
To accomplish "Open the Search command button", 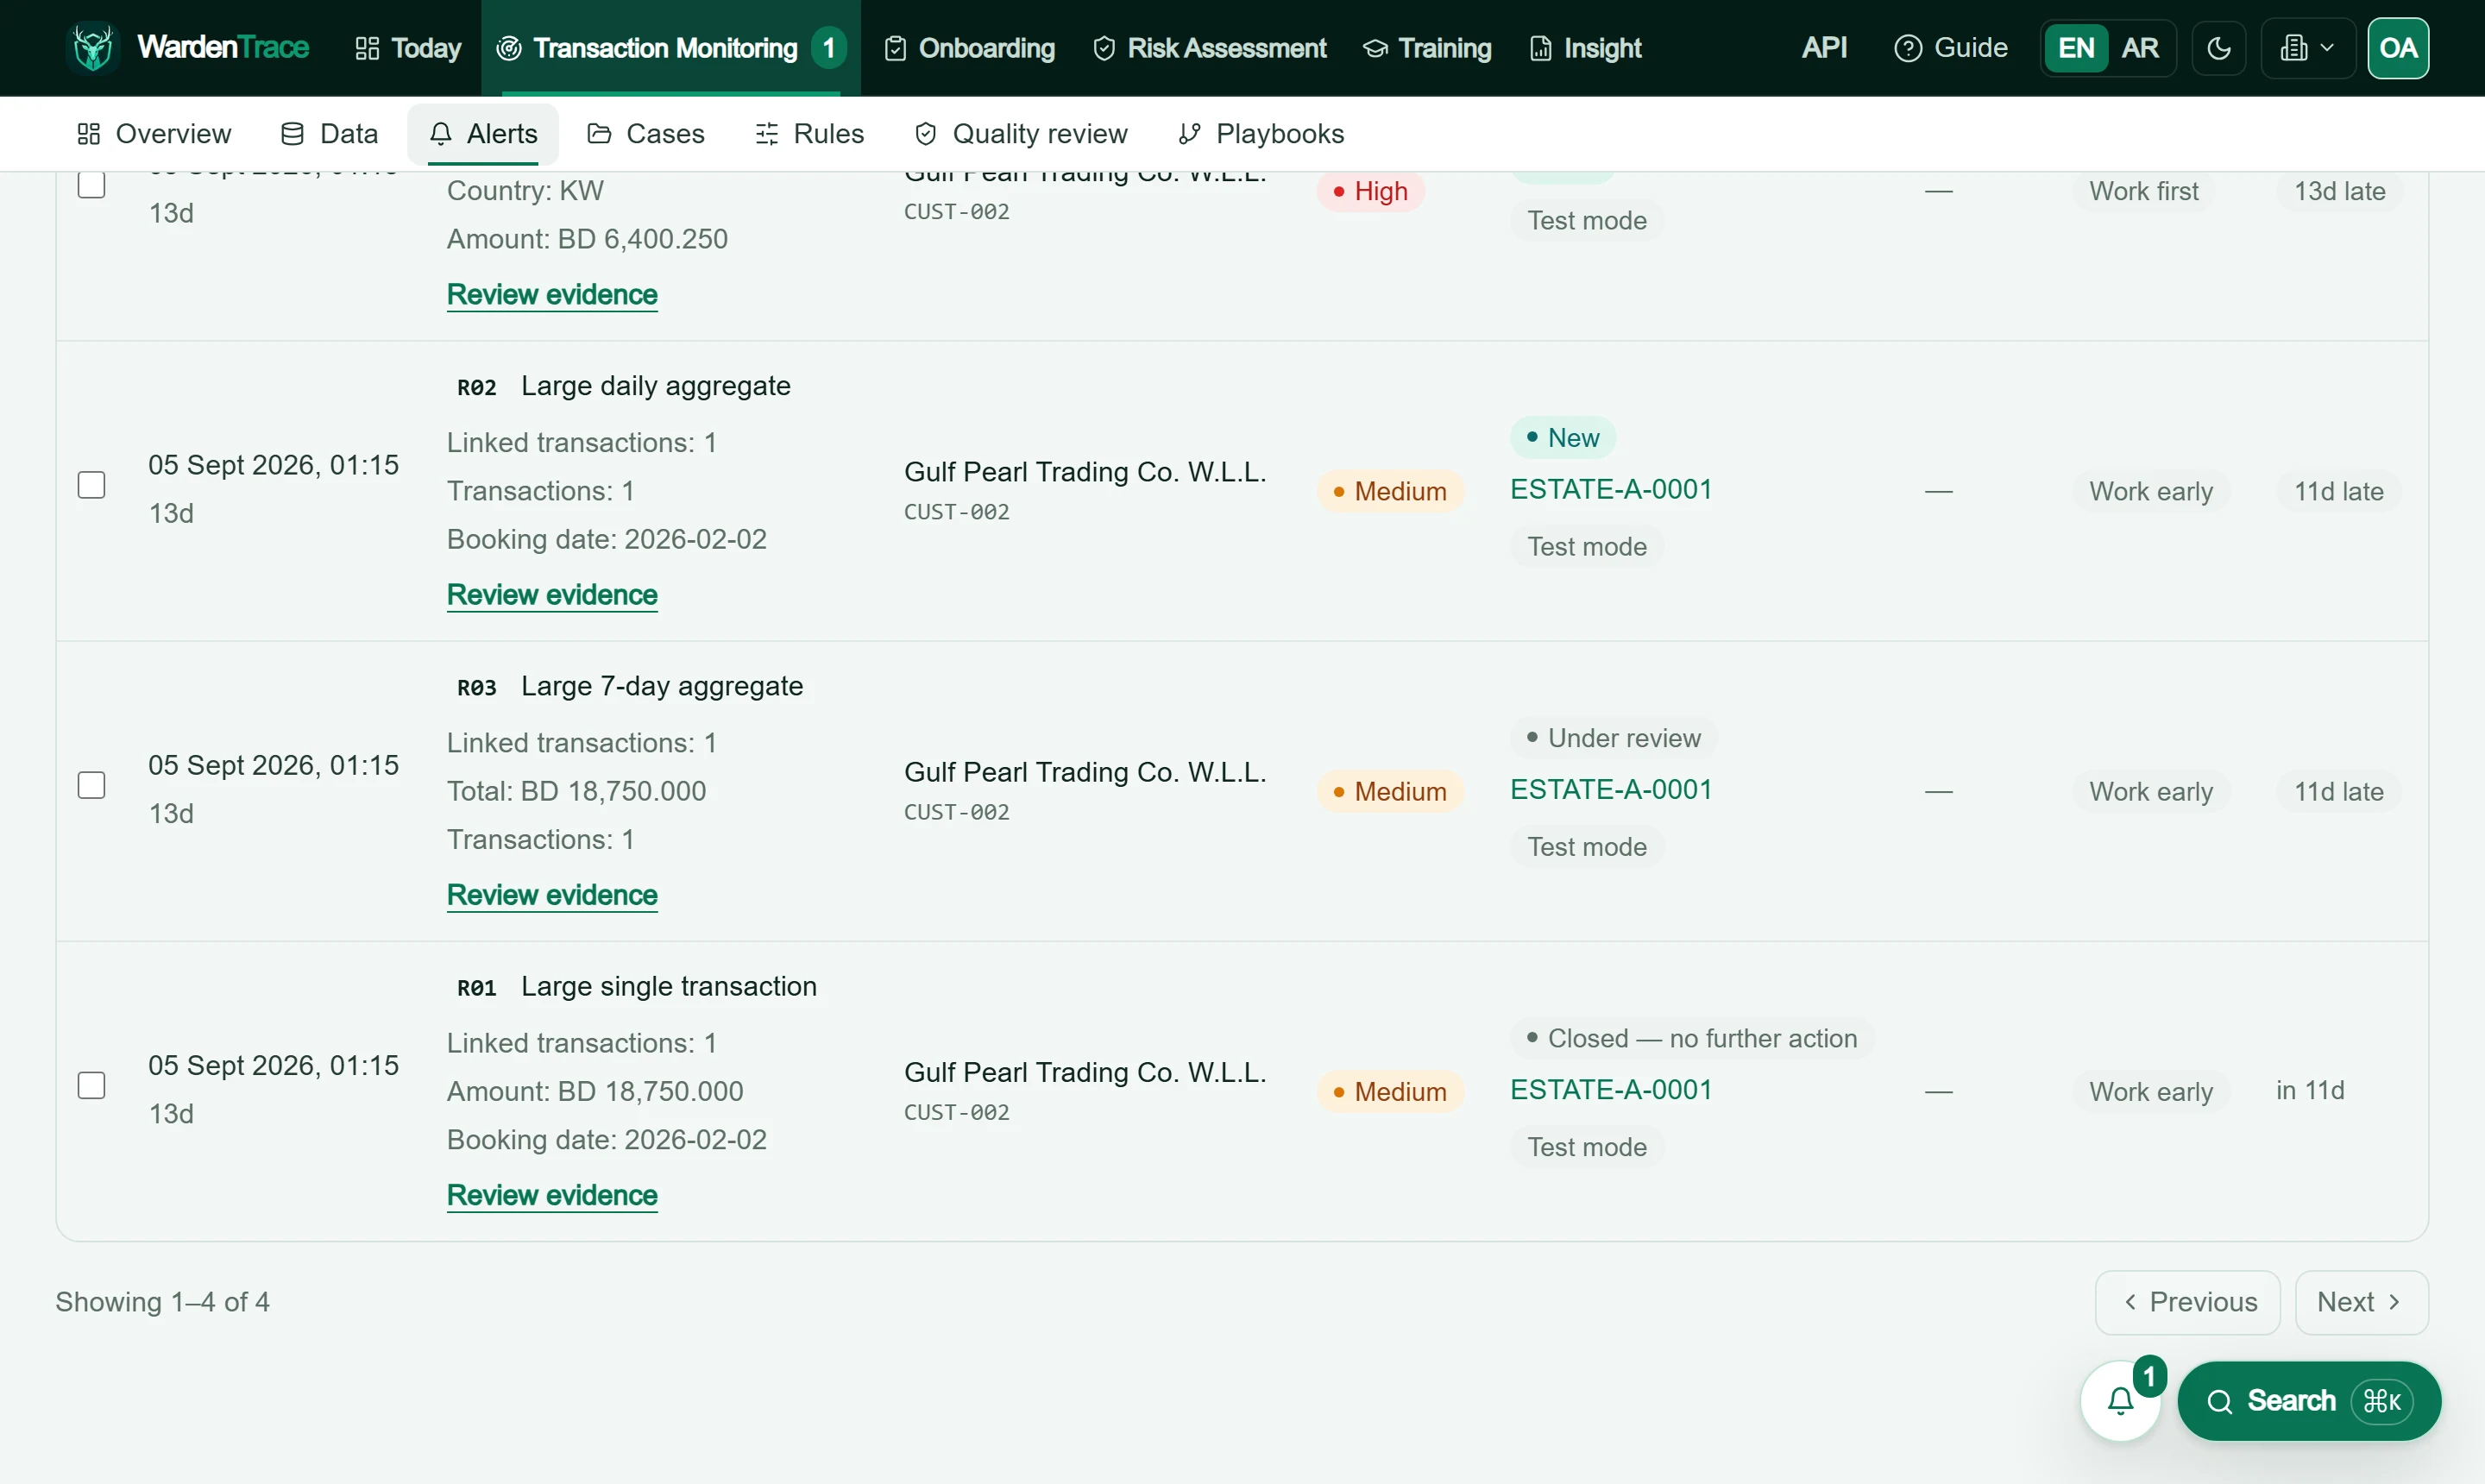I will point(2309,1401).
